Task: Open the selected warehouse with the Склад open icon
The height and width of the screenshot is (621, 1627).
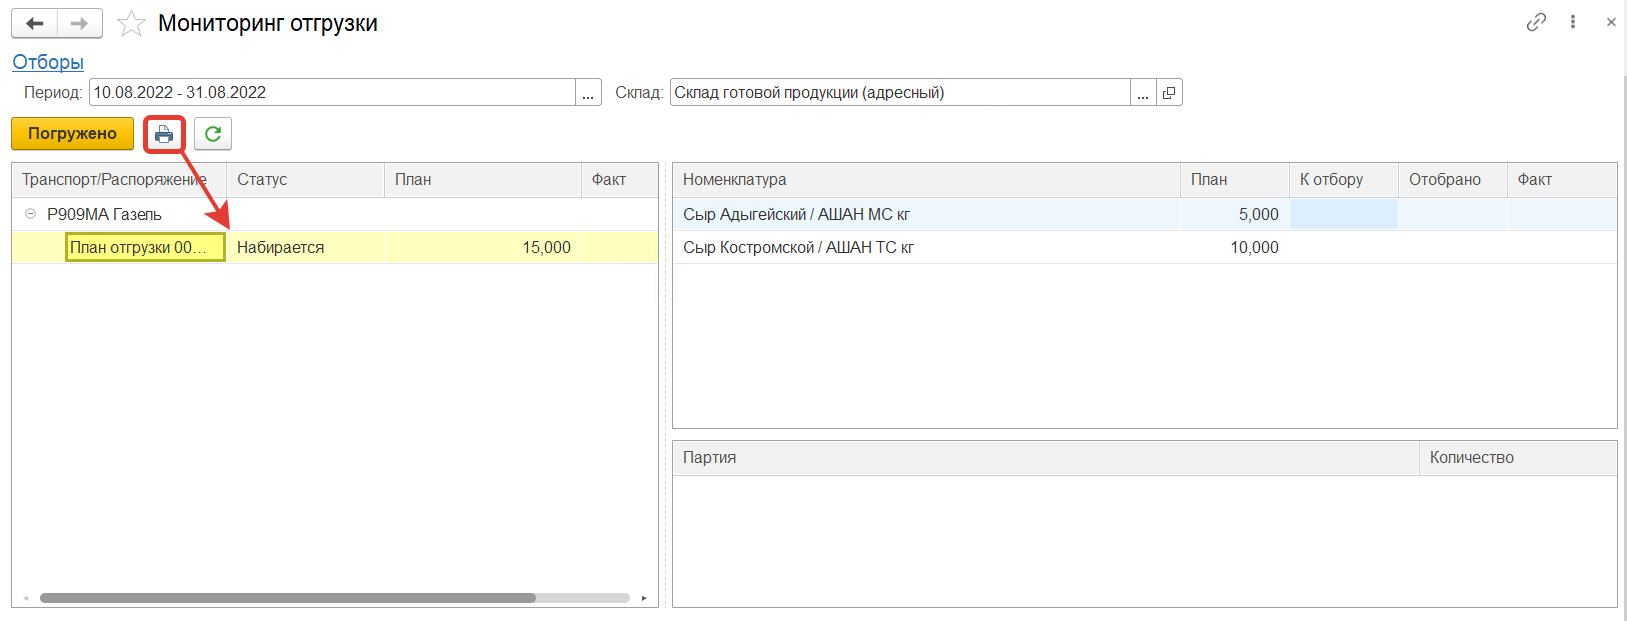Action: (1169, 93)
